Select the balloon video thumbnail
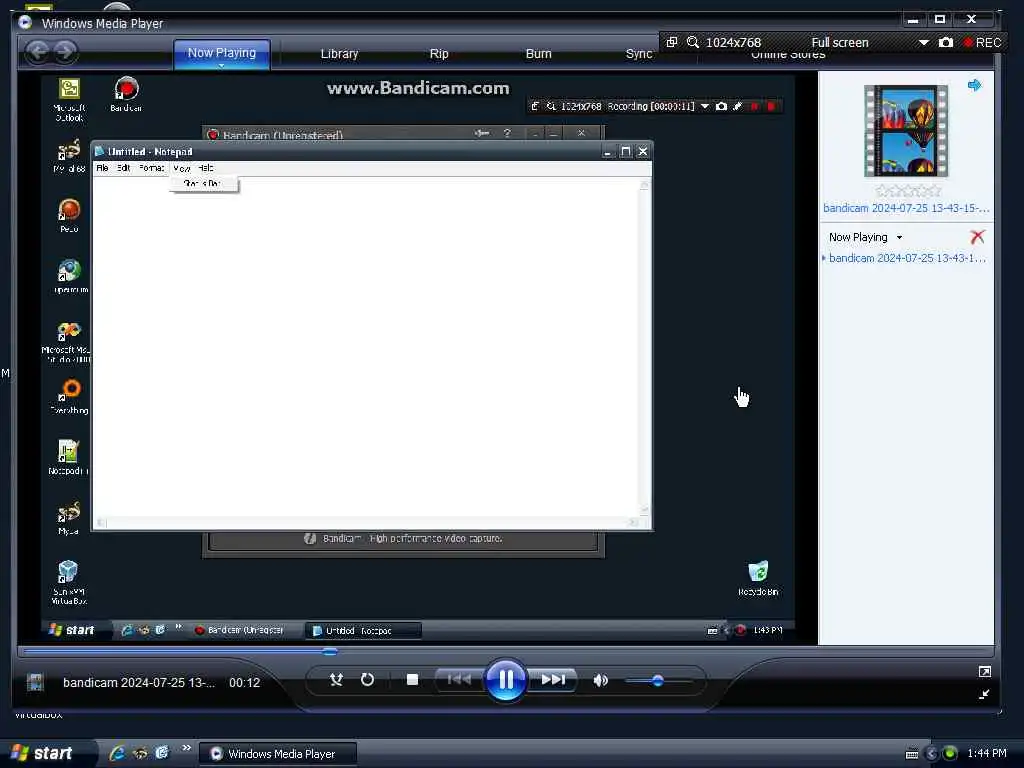Image resolution: width=1024 pixels, height=768 pixels. coord(906,131)
